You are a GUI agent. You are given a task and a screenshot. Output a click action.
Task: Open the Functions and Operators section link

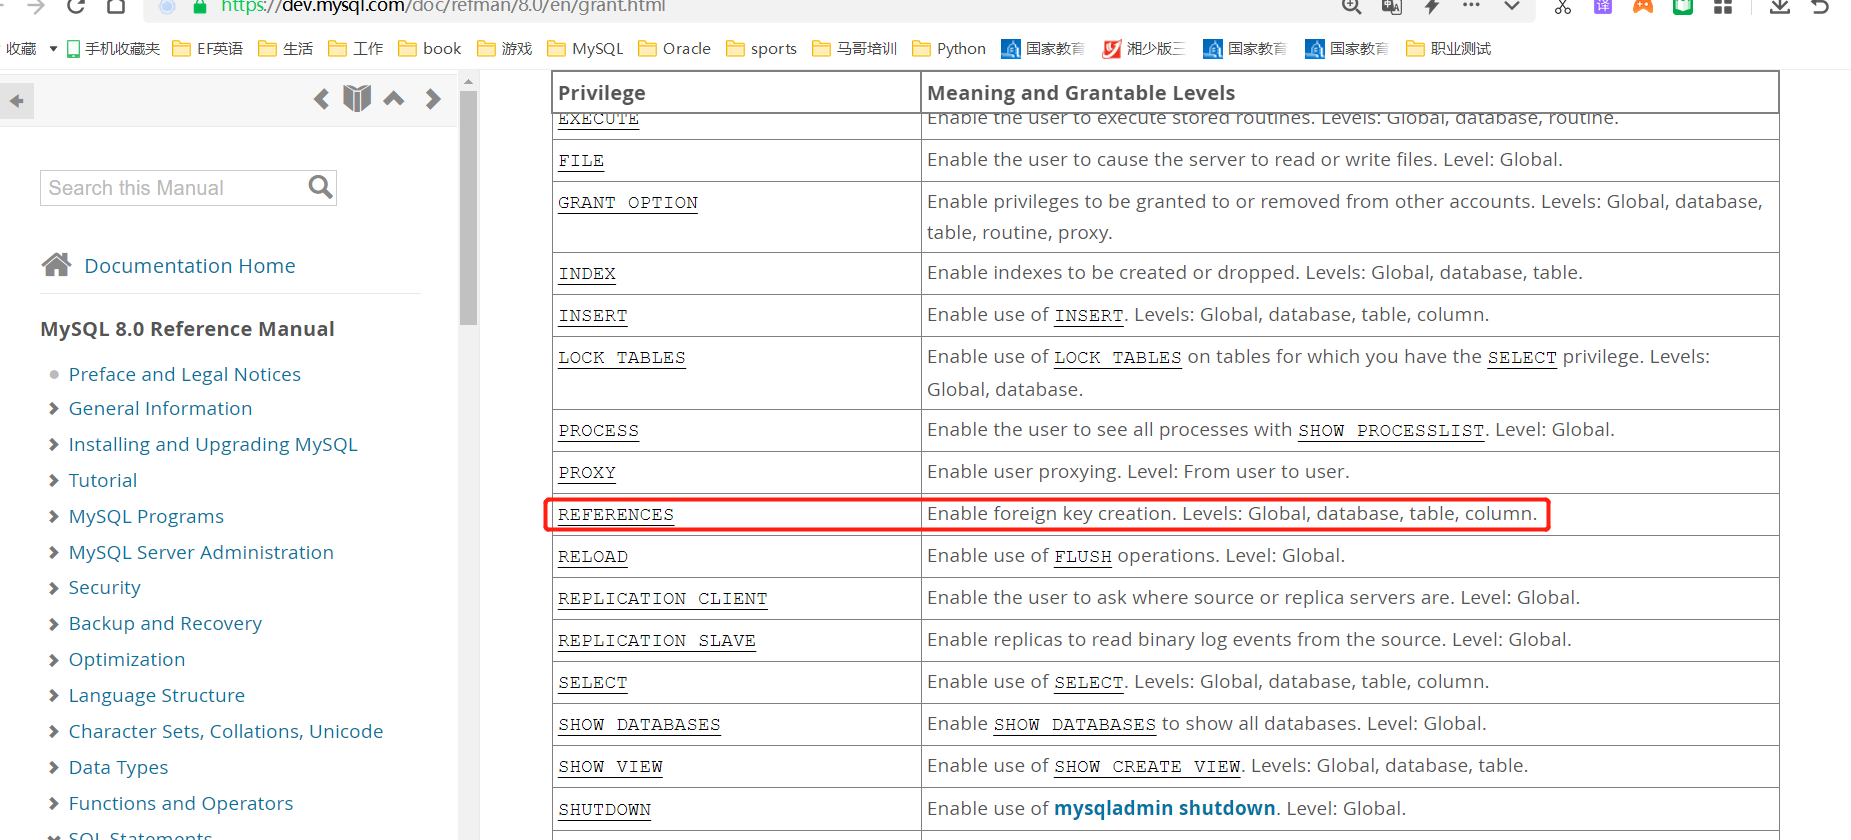coord(181,803)
